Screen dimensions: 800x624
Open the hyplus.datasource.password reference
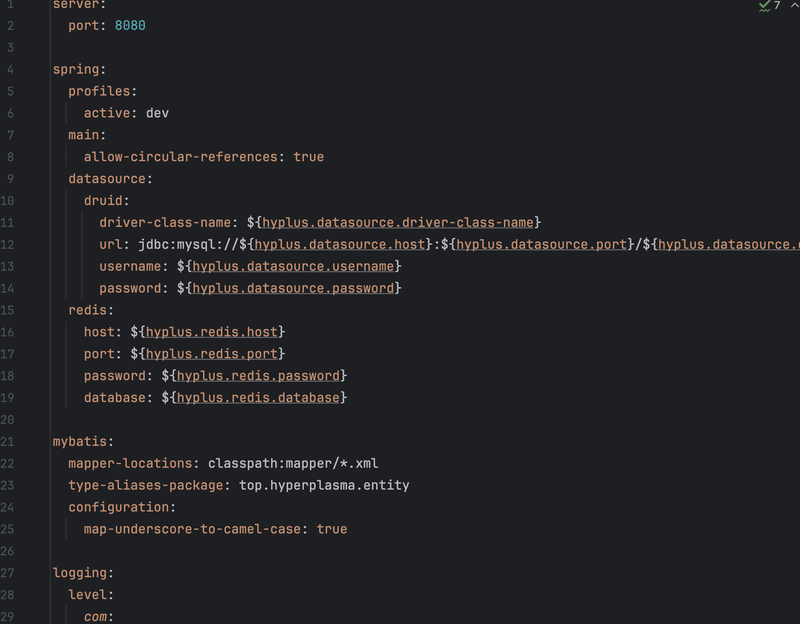click(293, 288)
